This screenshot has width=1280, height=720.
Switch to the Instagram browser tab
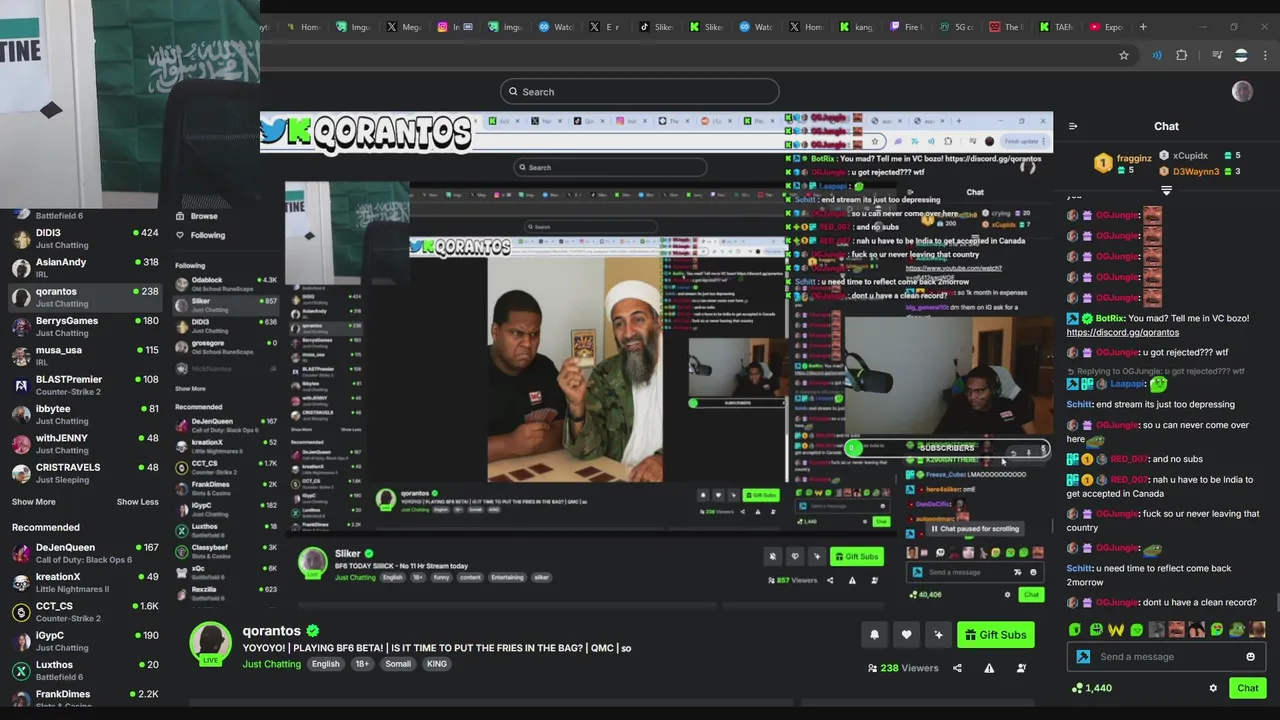(456, 27)
